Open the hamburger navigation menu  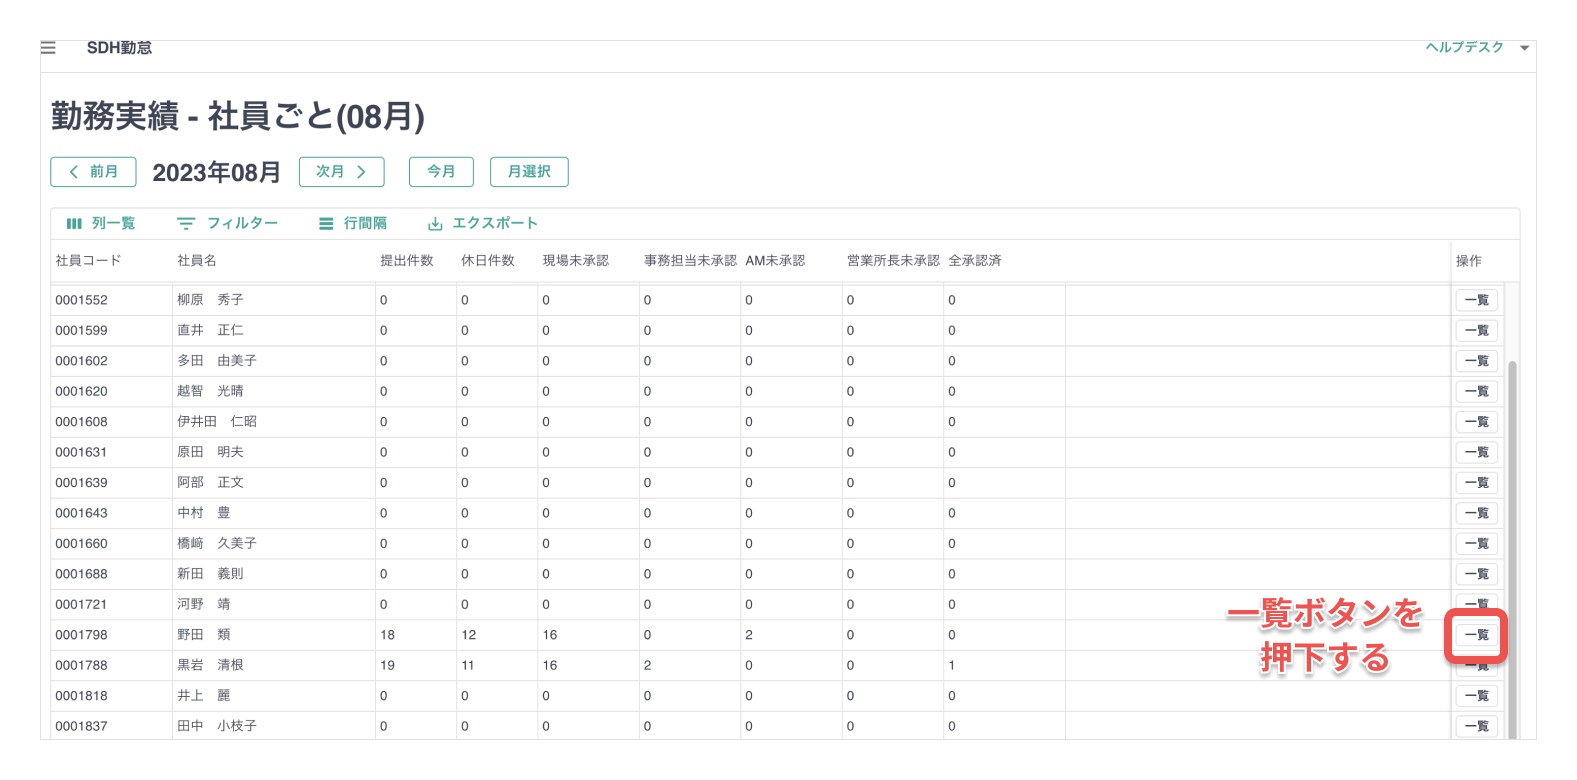pos(48,48)
